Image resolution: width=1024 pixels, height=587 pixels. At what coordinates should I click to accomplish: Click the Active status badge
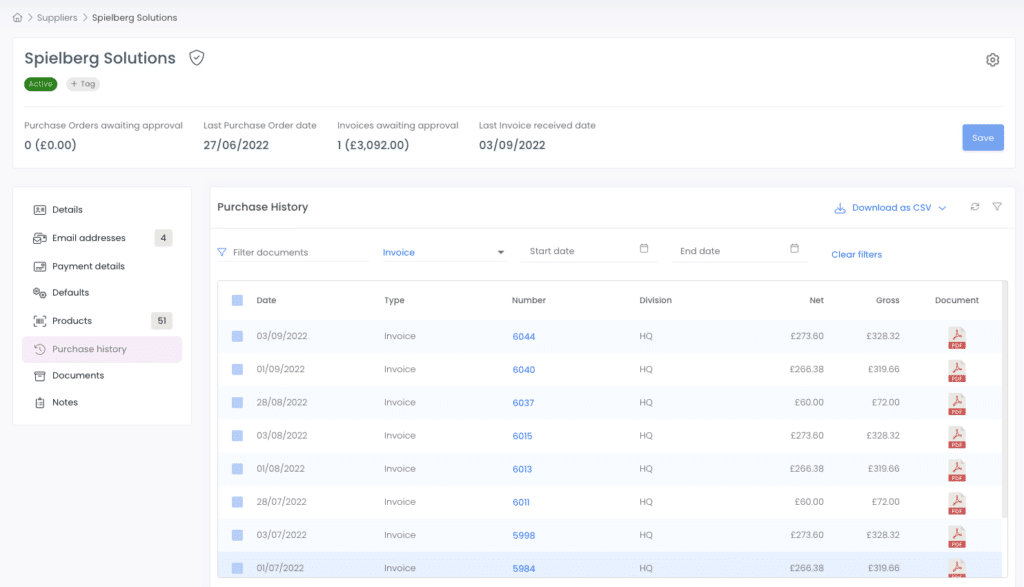40,84
